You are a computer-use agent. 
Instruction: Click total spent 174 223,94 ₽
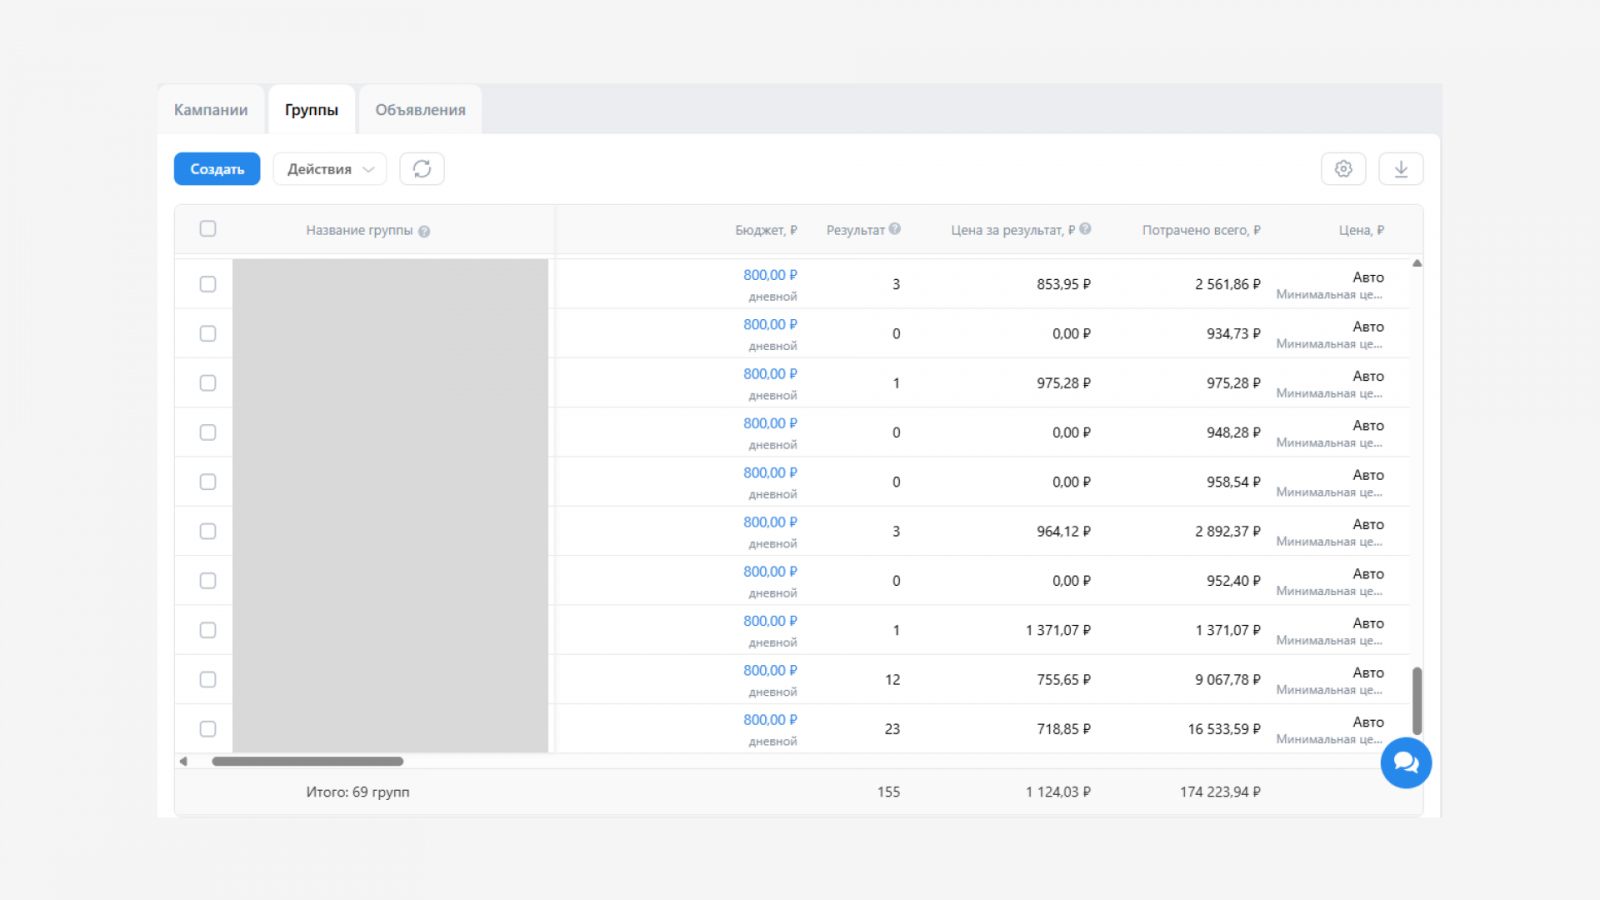(1220, 792)
